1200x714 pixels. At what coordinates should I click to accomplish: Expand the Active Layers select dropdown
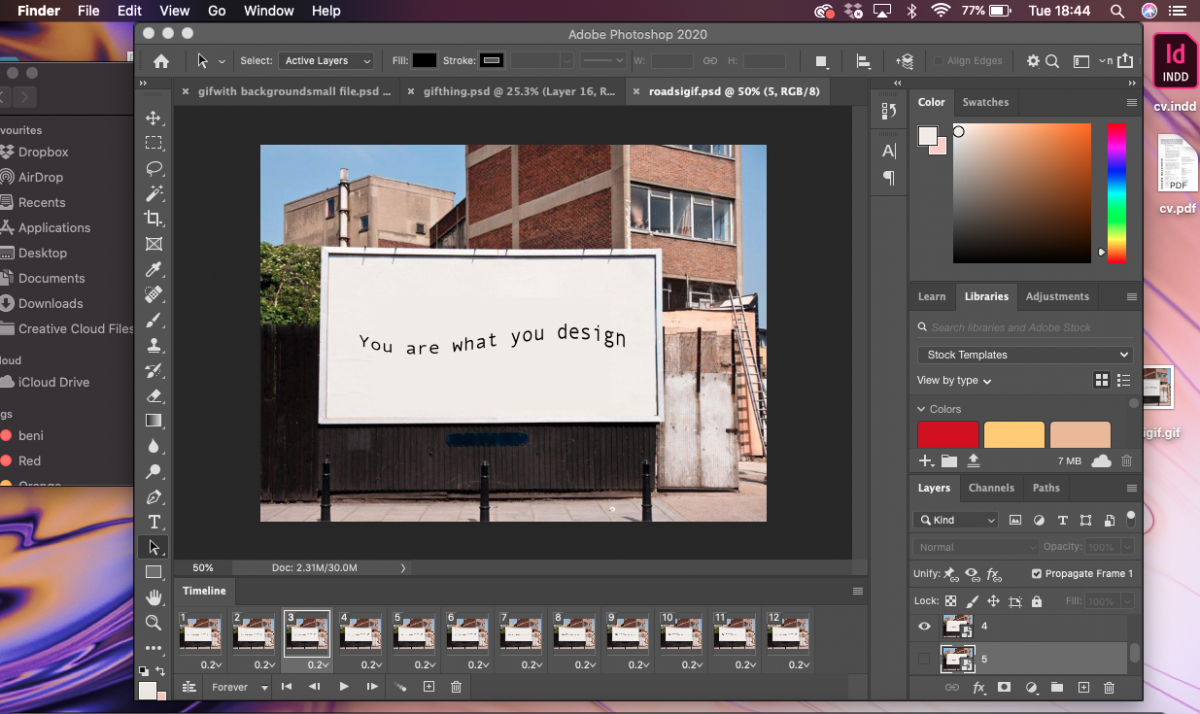tap(326, 61)
